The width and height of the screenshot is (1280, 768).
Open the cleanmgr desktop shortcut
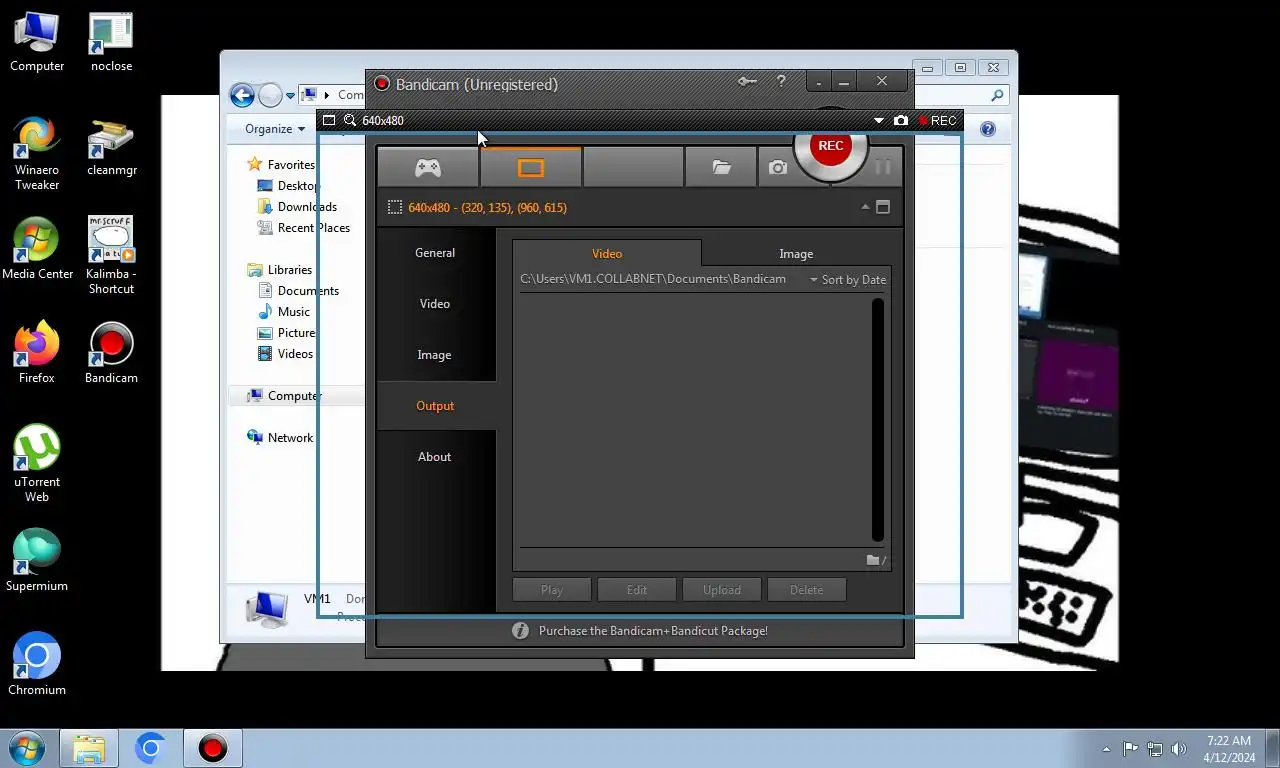click(x=111, y=147)
